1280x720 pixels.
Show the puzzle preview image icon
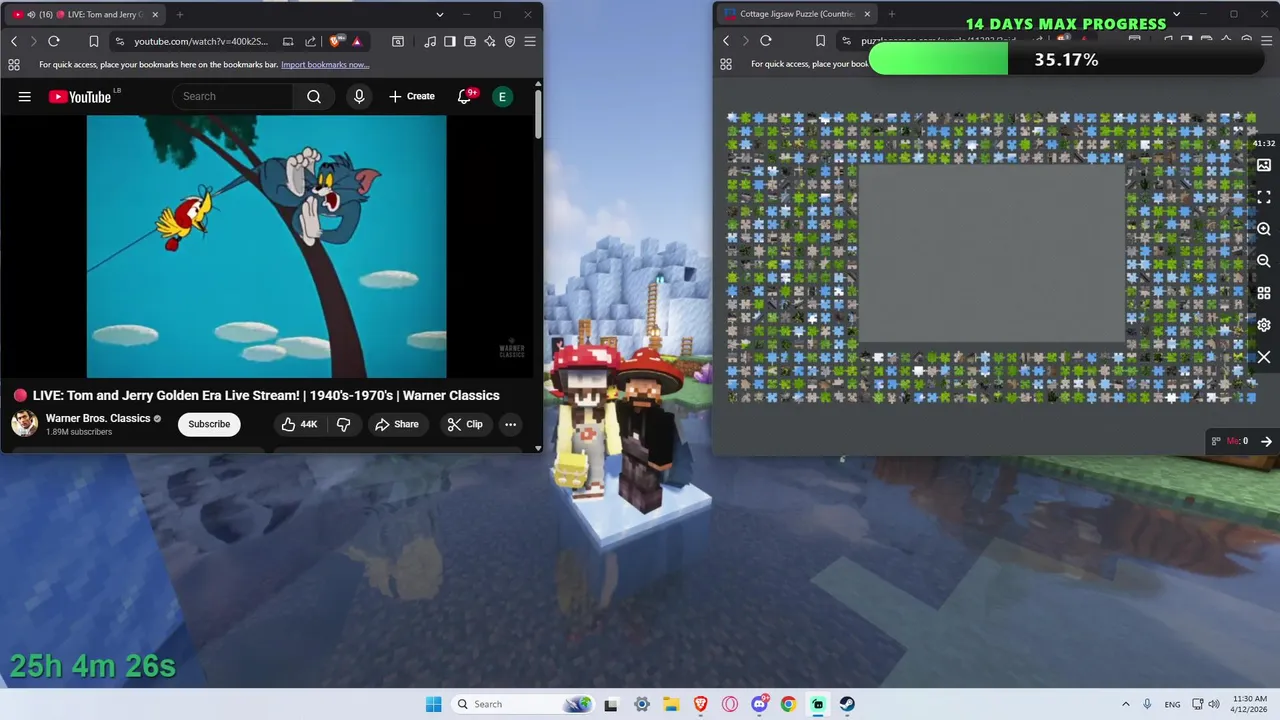click(x=1264, y=165)
